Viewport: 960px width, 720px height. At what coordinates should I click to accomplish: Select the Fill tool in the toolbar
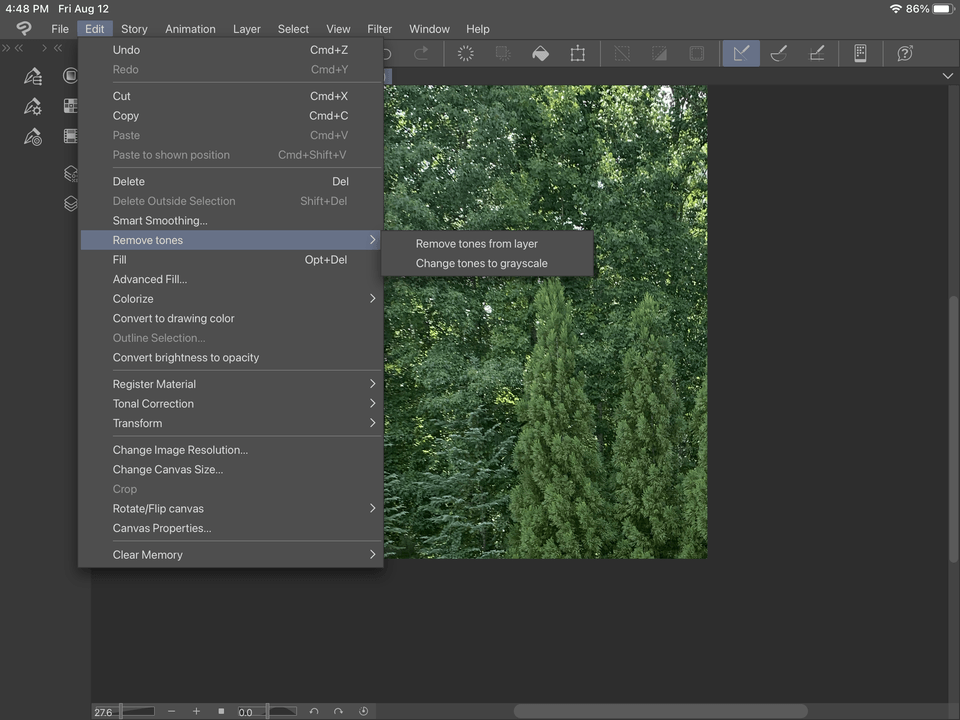[x=540, y=53]
